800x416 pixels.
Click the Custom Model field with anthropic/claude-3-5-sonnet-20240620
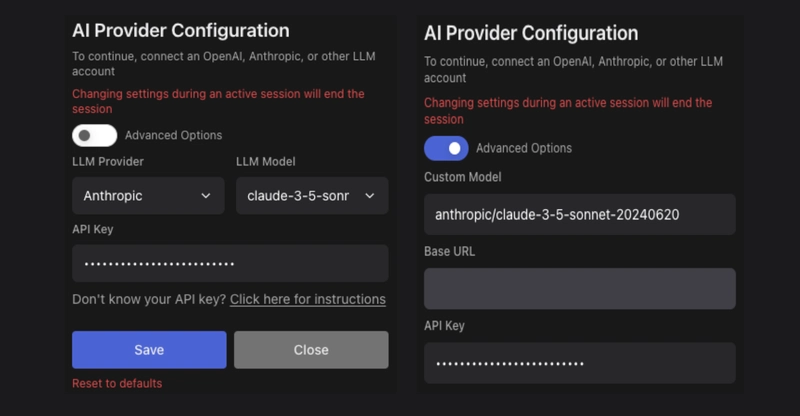[580, 215]
